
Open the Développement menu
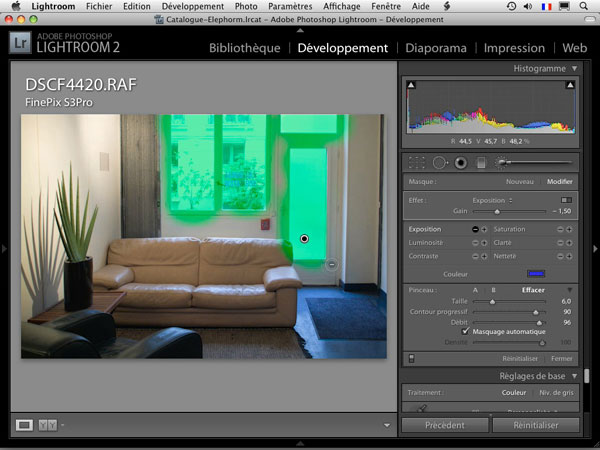coord(192,7)
